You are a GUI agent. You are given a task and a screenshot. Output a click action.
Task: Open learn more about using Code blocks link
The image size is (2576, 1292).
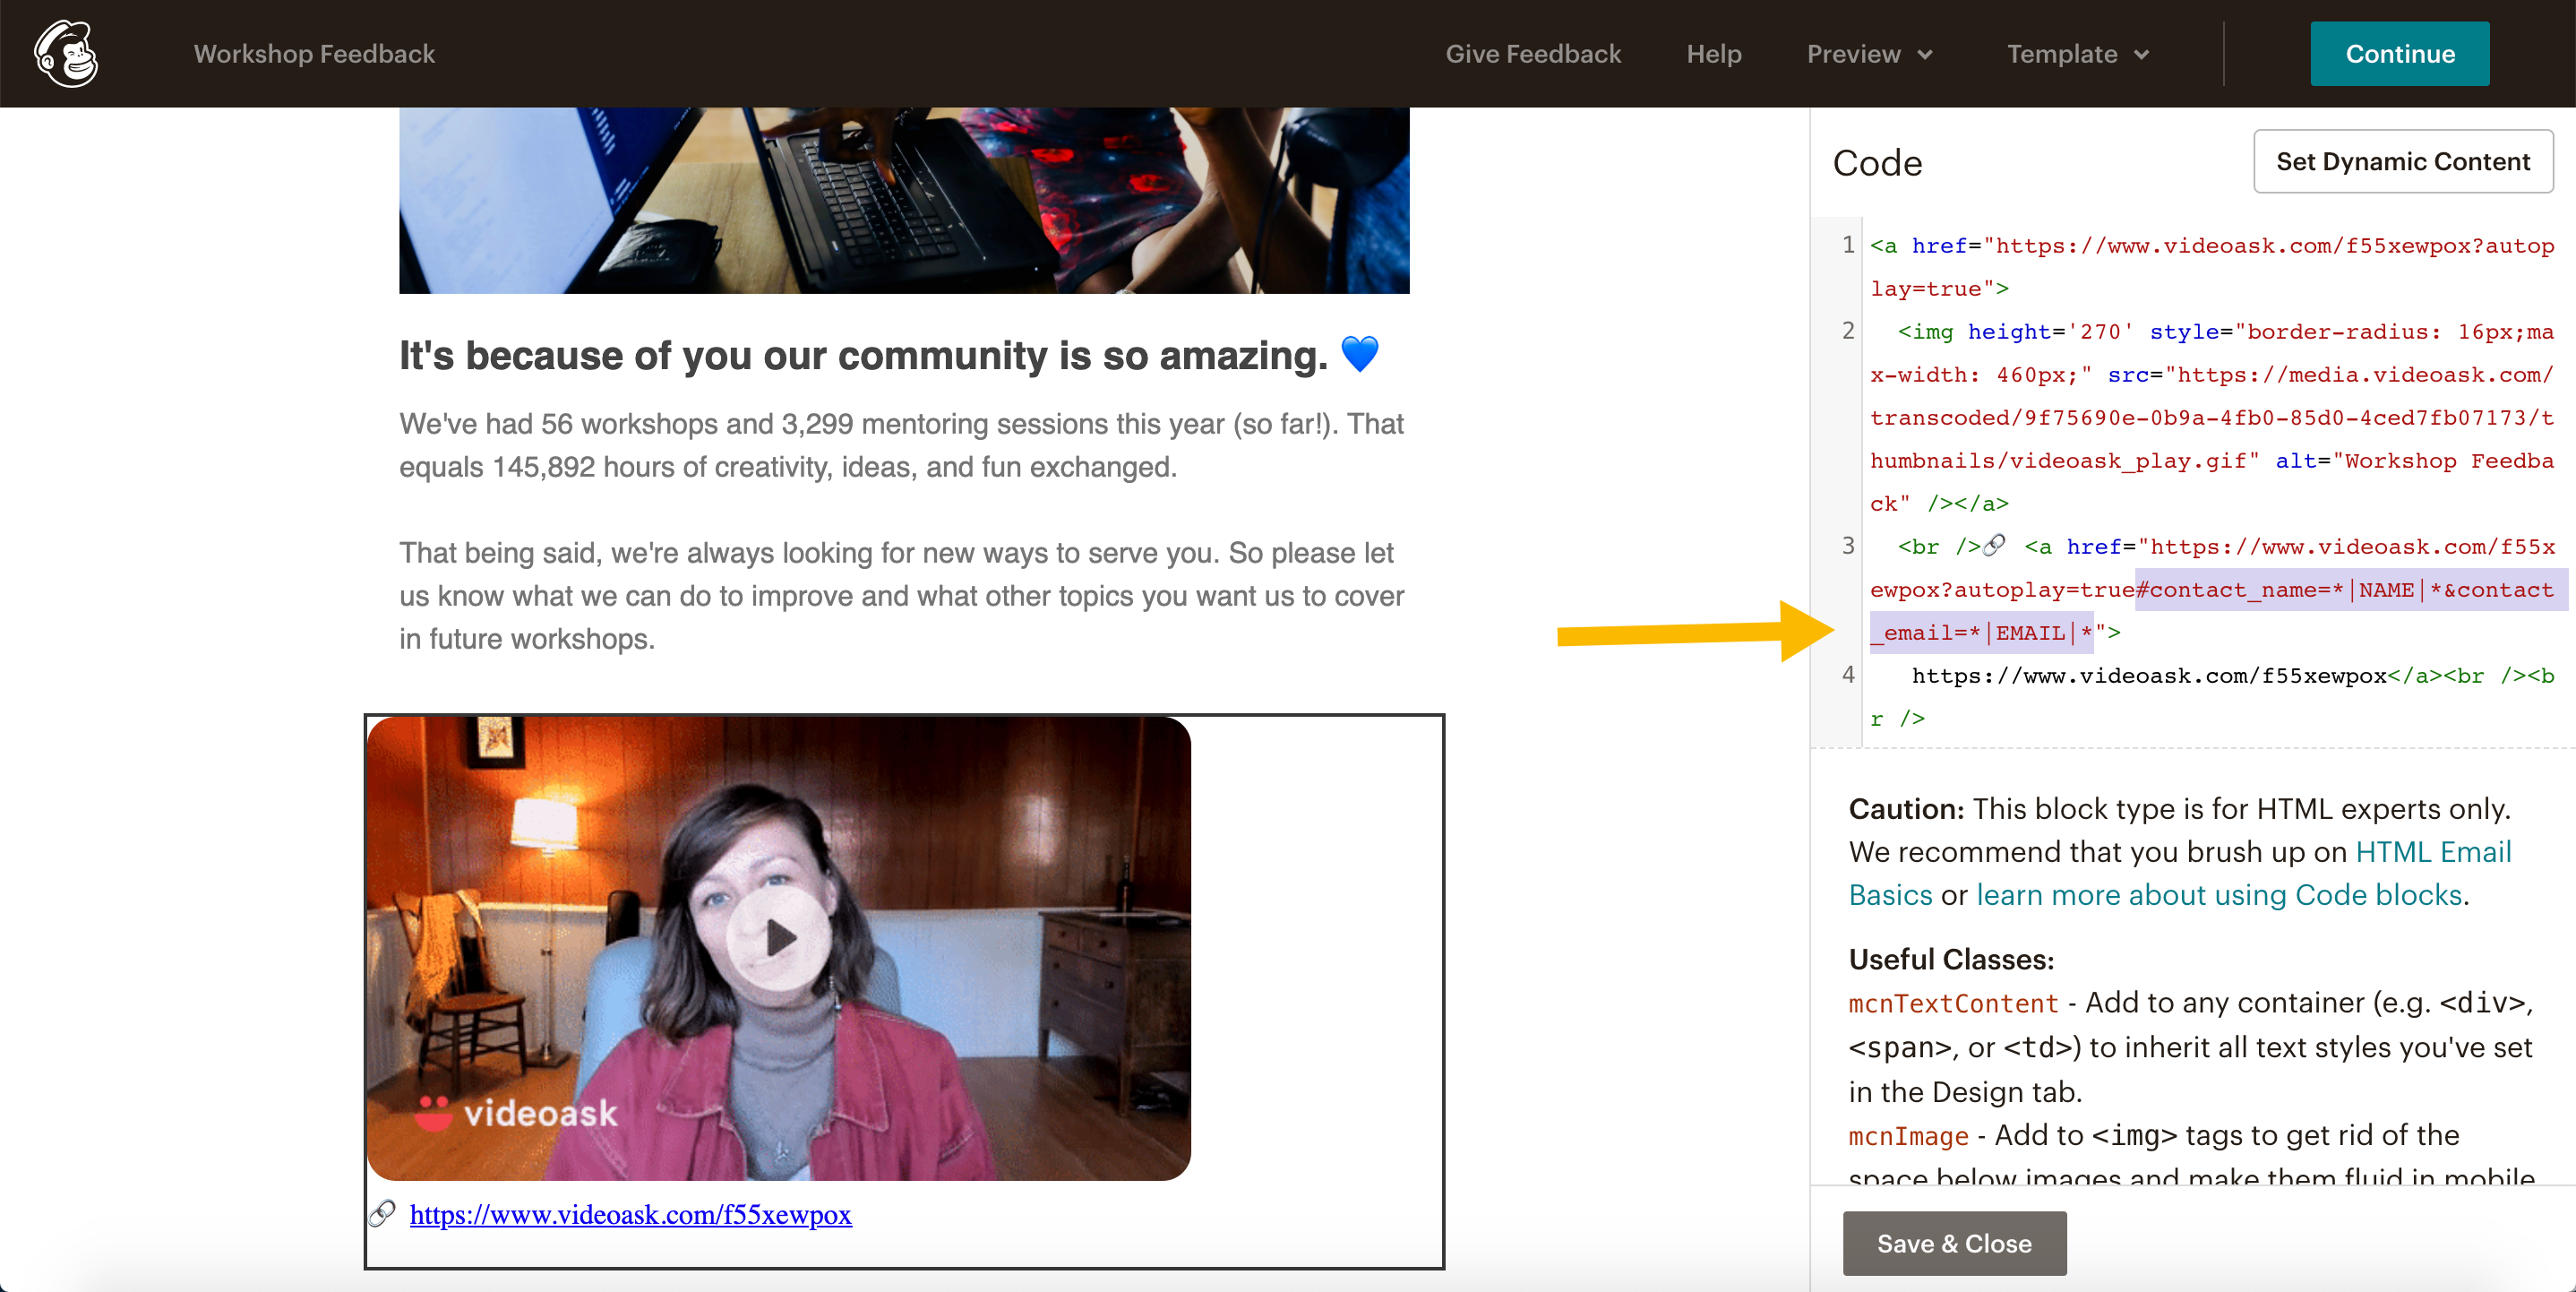[x=2219, y=894]
